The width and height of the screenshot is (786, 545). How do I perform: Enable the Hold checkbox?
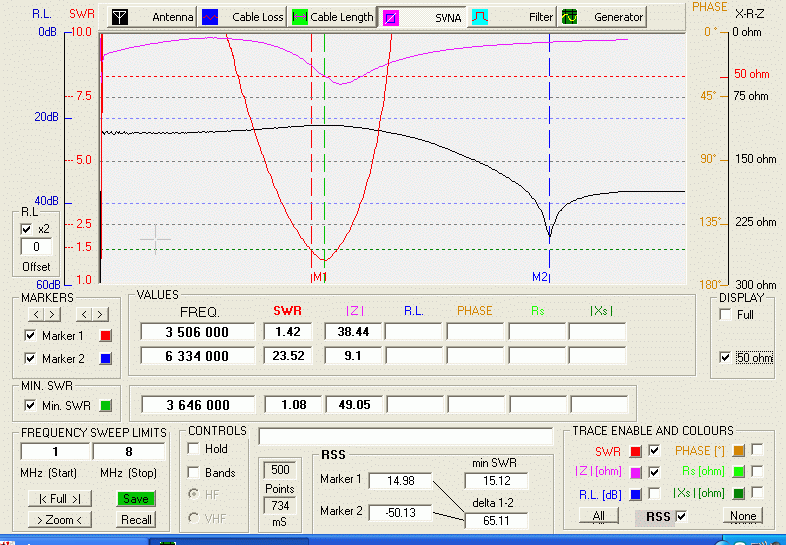(193, 449)
